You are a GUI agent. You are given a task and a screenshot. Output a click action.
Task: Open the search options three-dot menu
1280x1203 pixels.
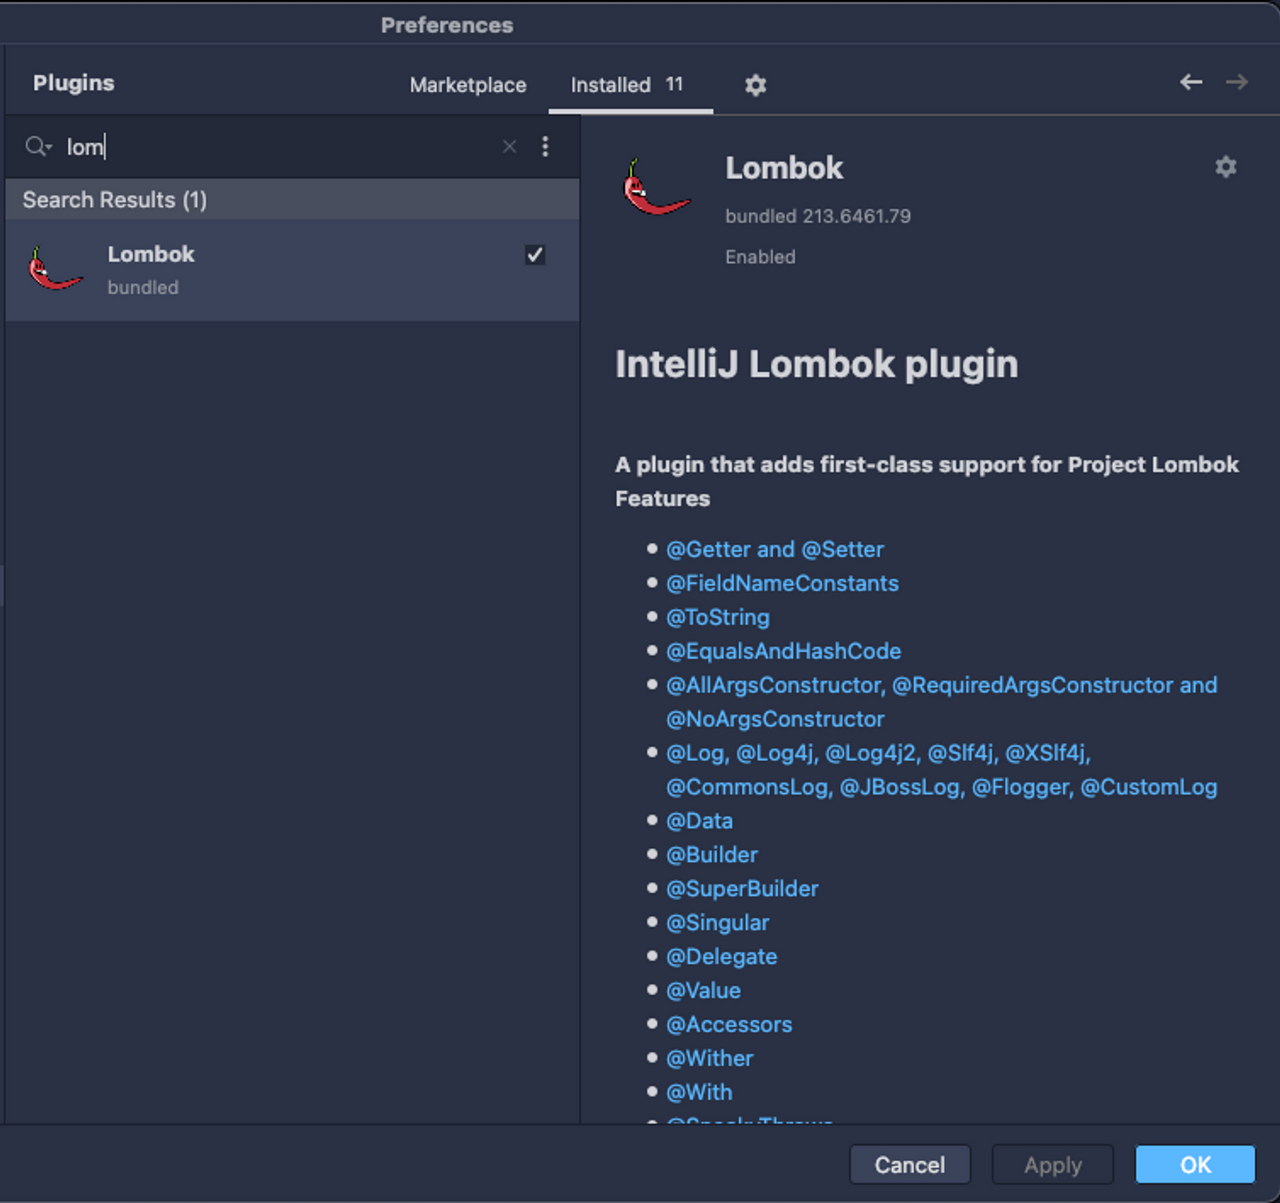point(545,147)
